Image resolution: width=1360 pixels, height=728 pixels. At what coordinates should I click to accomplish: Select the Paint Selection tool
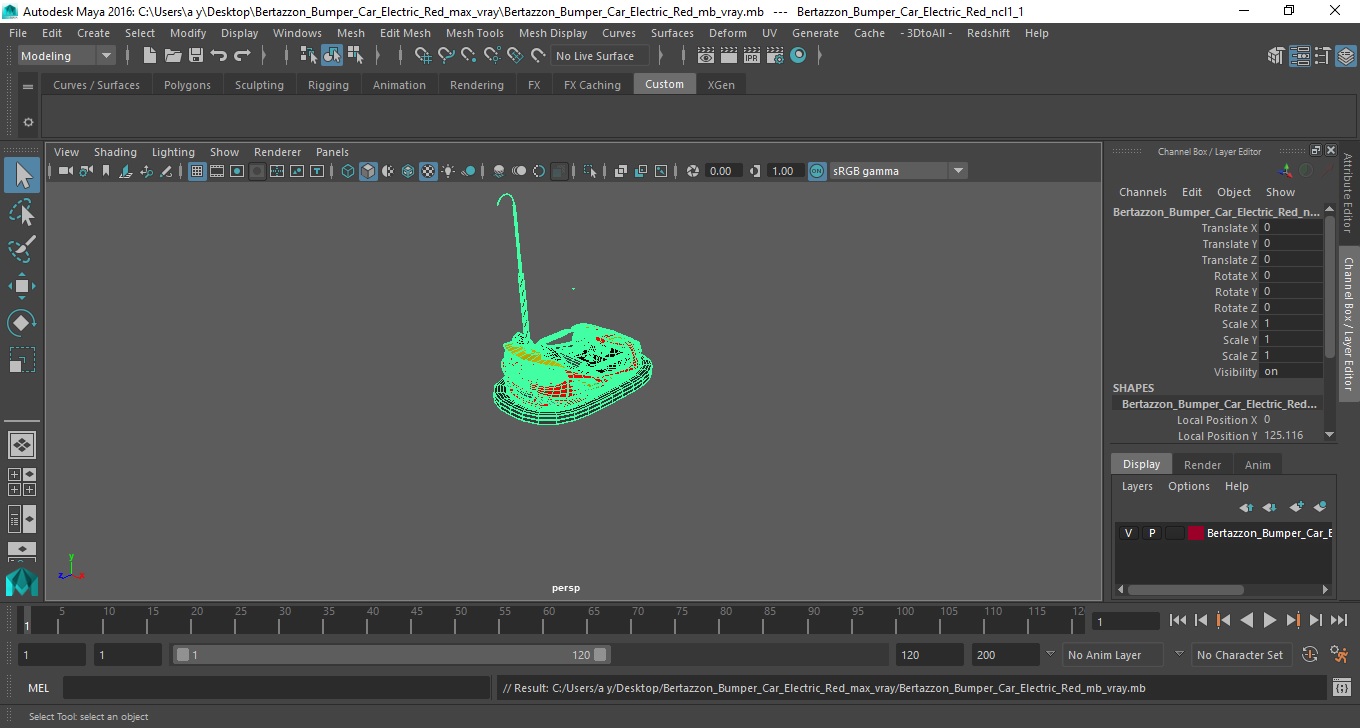(x=22, y=250)
